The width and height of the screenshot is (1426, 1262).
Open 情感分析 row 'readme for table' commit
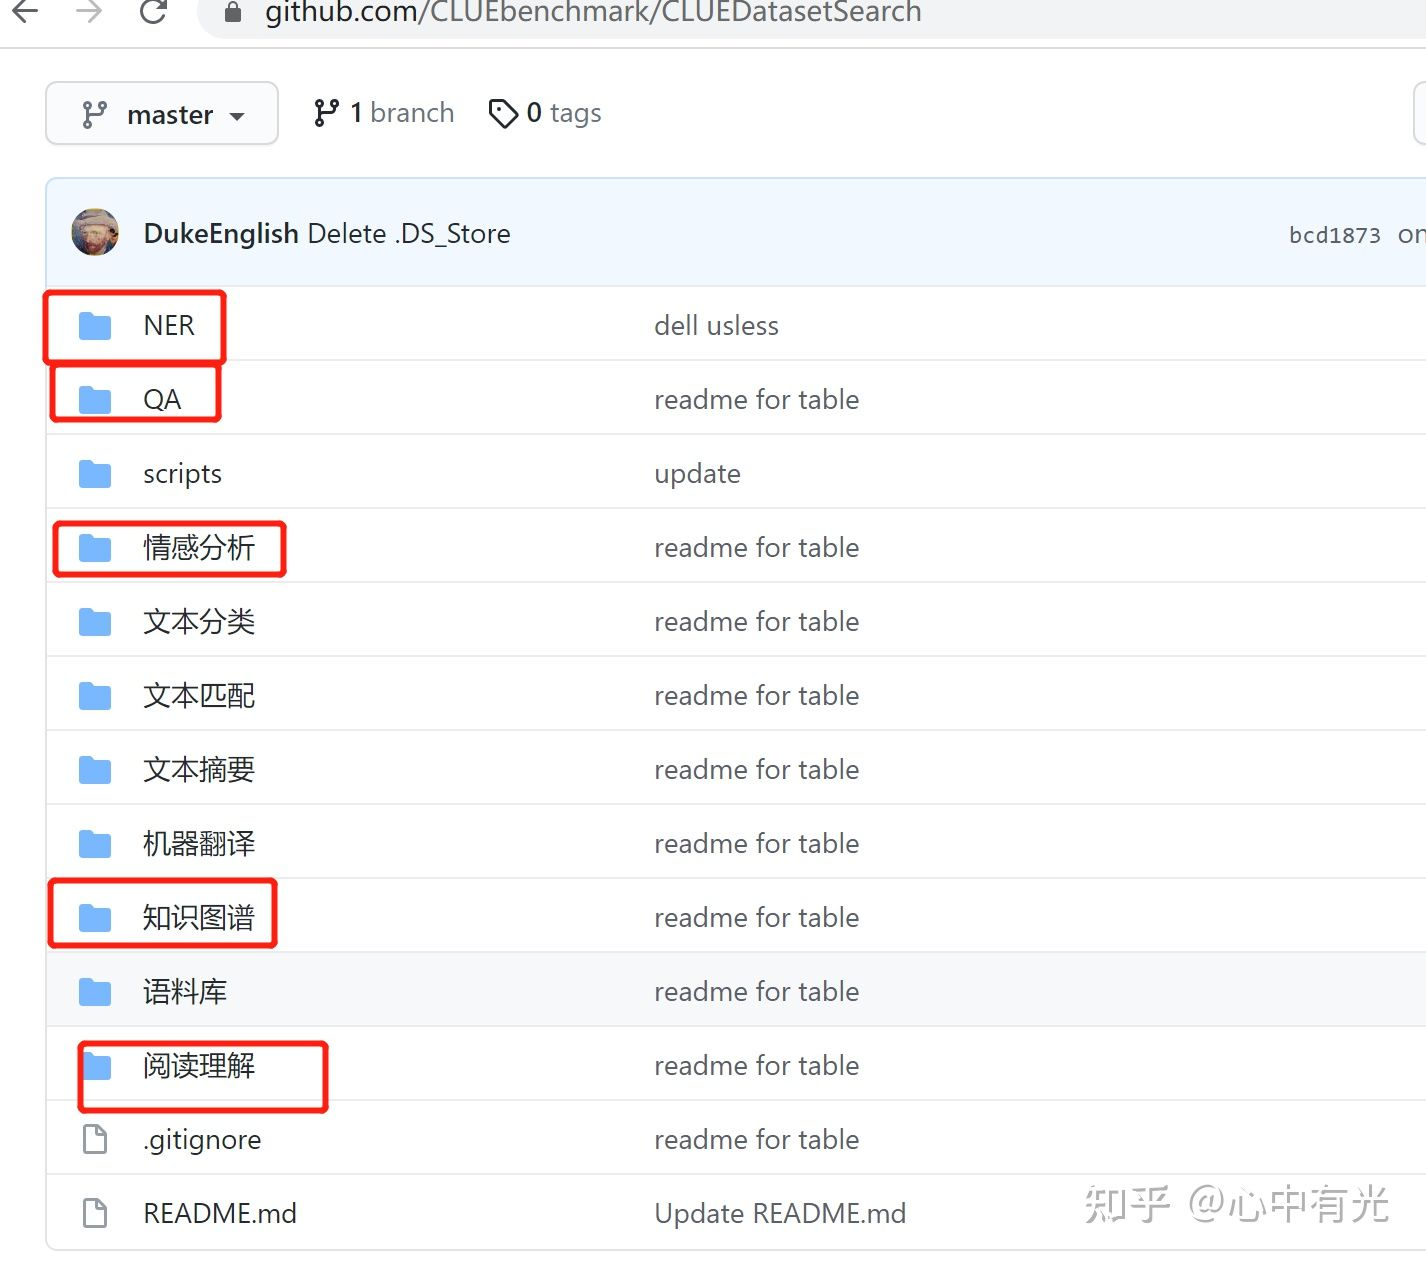pos(756,548)
